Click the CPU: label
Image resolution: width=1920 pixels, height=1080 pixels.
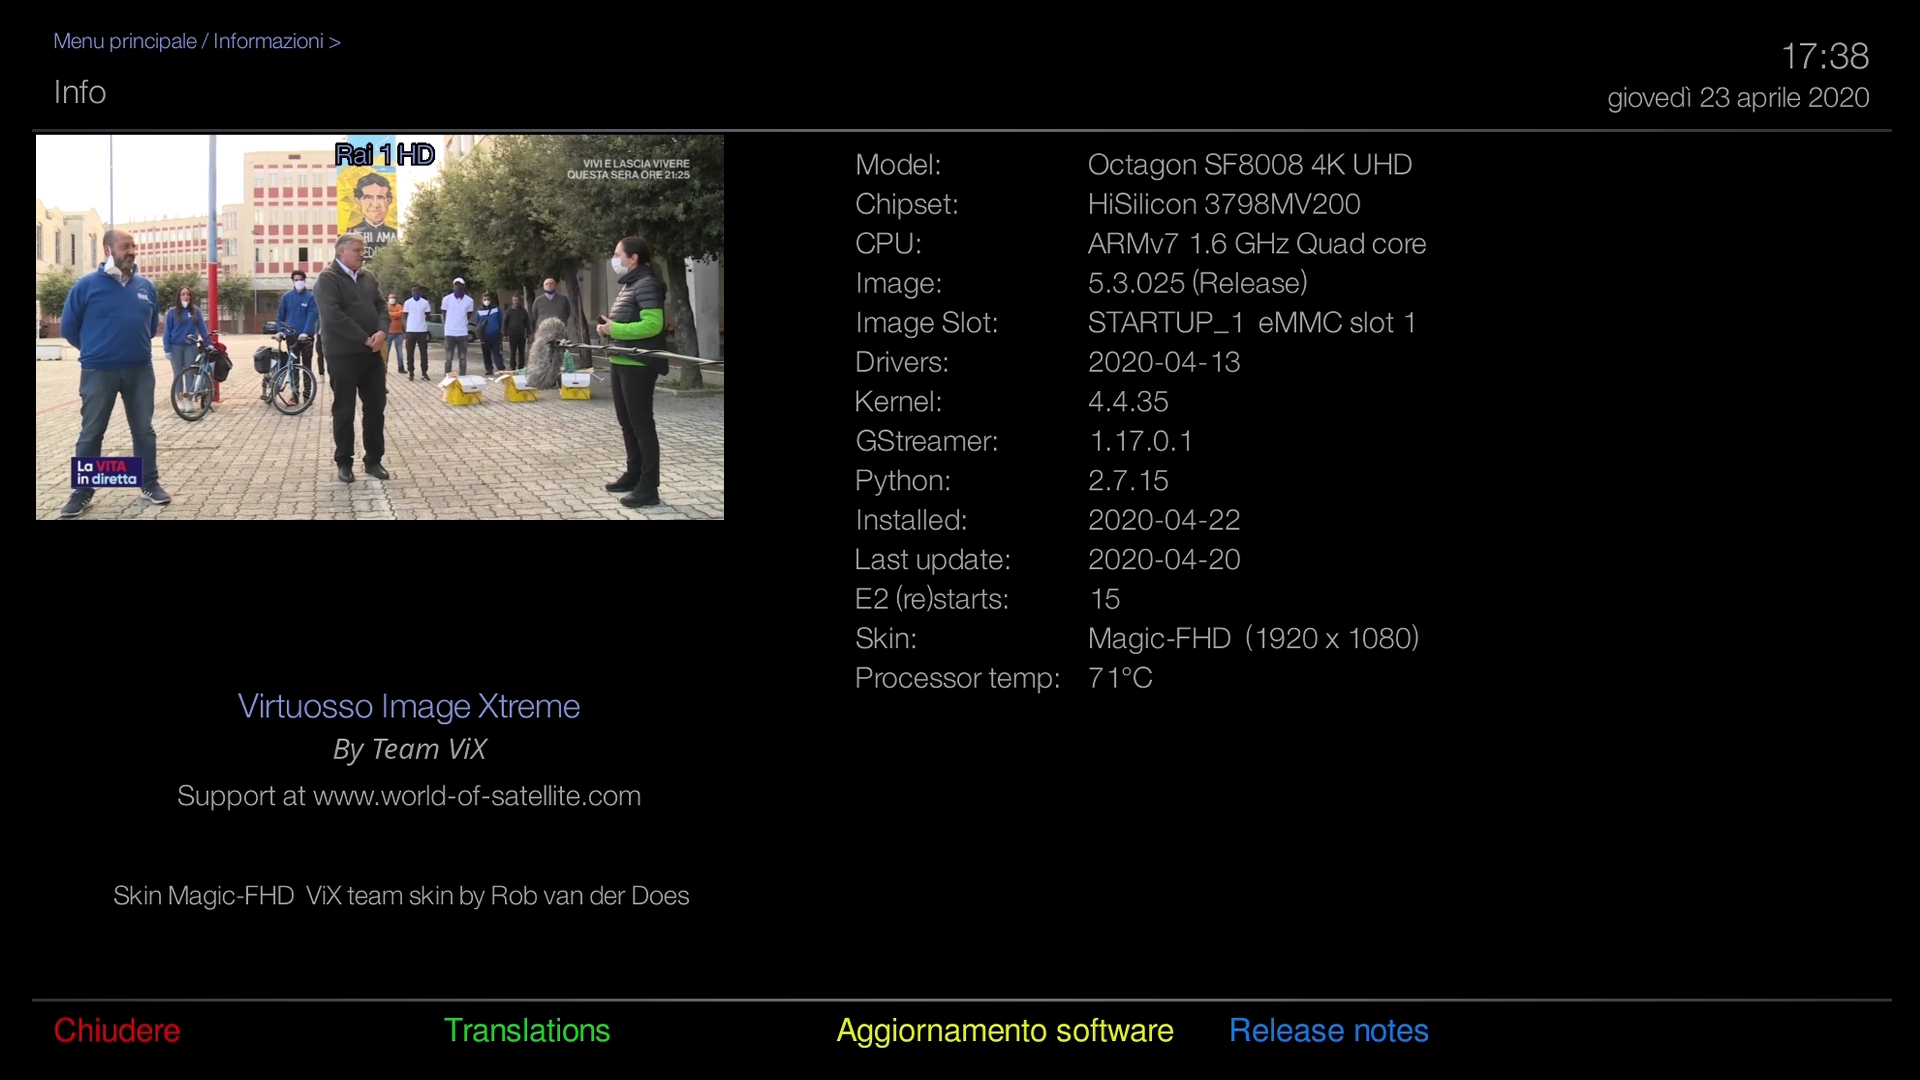888,243
